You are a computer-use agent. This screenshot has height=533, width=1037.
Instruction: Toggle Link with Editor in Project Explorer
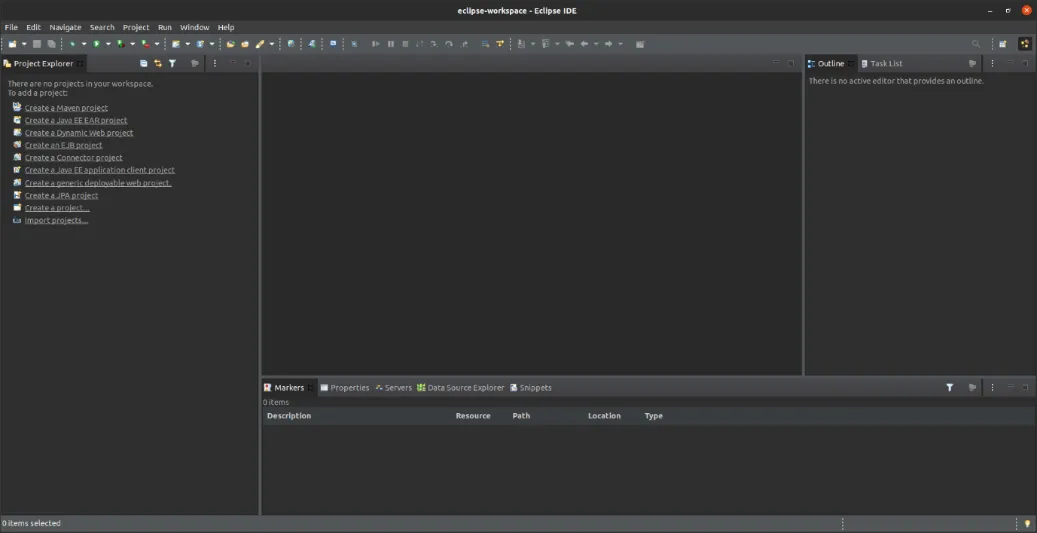pos(158,63)
